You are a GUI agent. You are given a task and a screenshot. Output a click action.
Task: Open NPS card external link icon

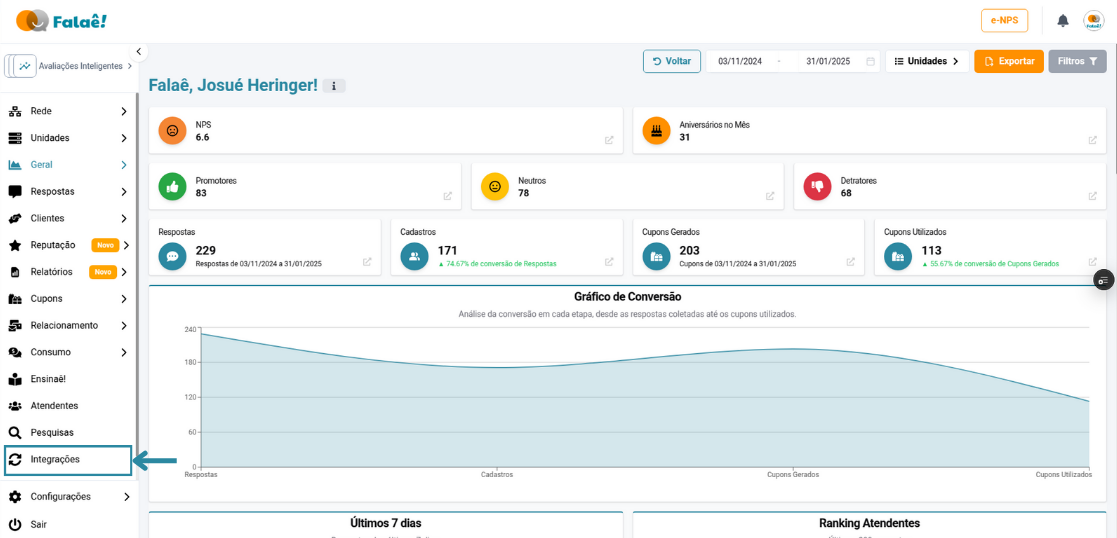609,140
